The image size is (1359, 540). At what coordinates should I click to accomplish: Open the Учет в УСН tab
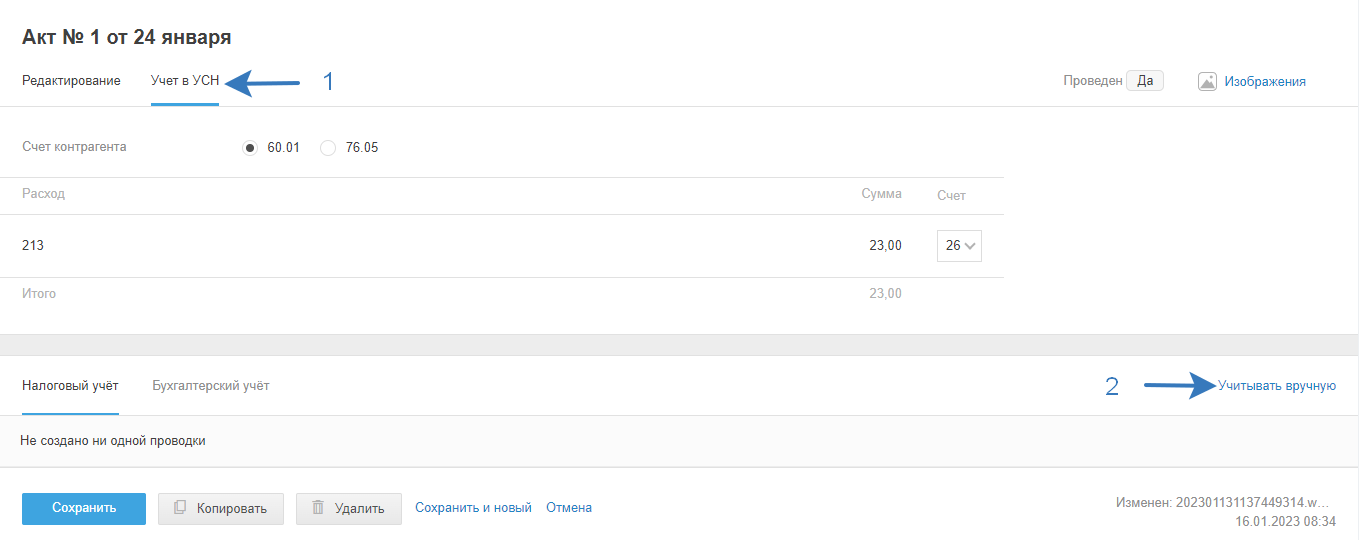coord(185,81)
